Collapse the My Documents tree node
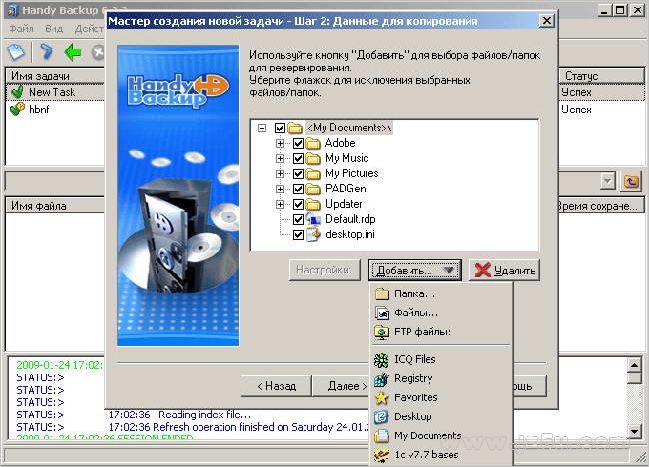 click(x=262, y=128)
